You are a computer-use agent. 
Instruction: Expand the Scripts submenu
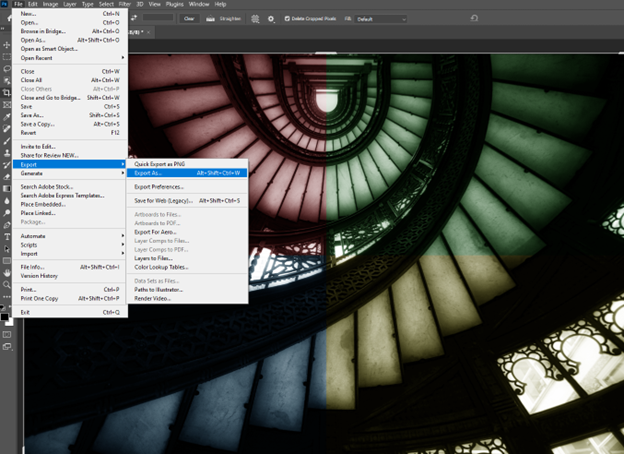(x=70, y=245)
